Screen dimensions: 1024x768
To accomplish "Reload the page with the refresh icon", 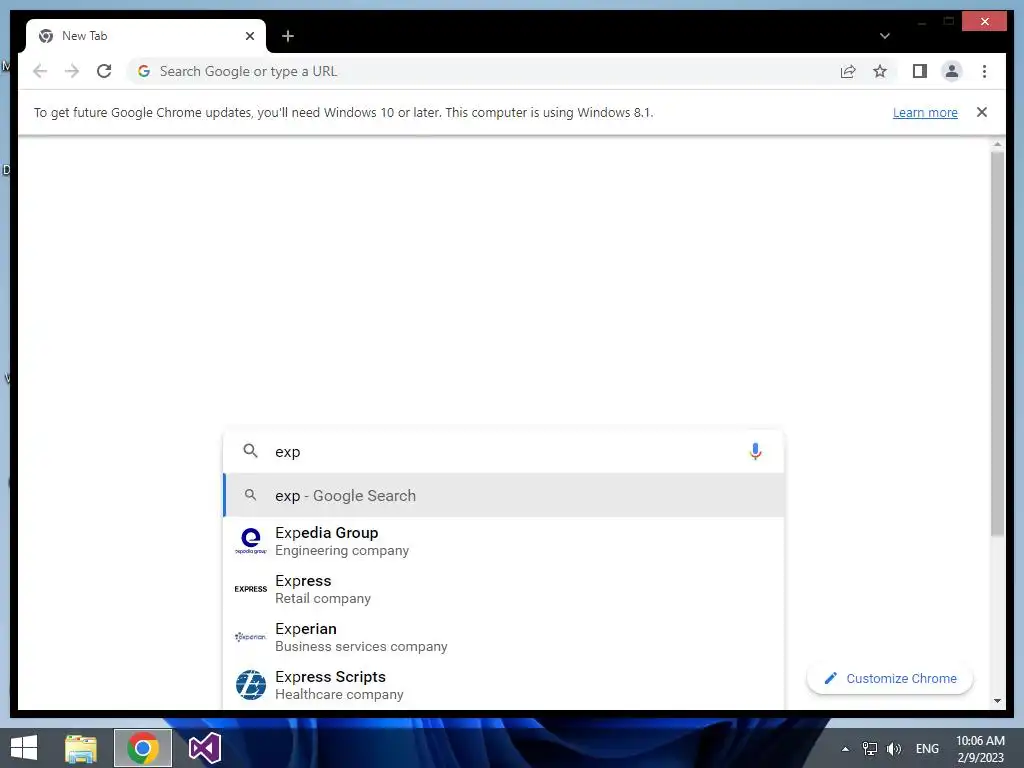I will point(104,71).
